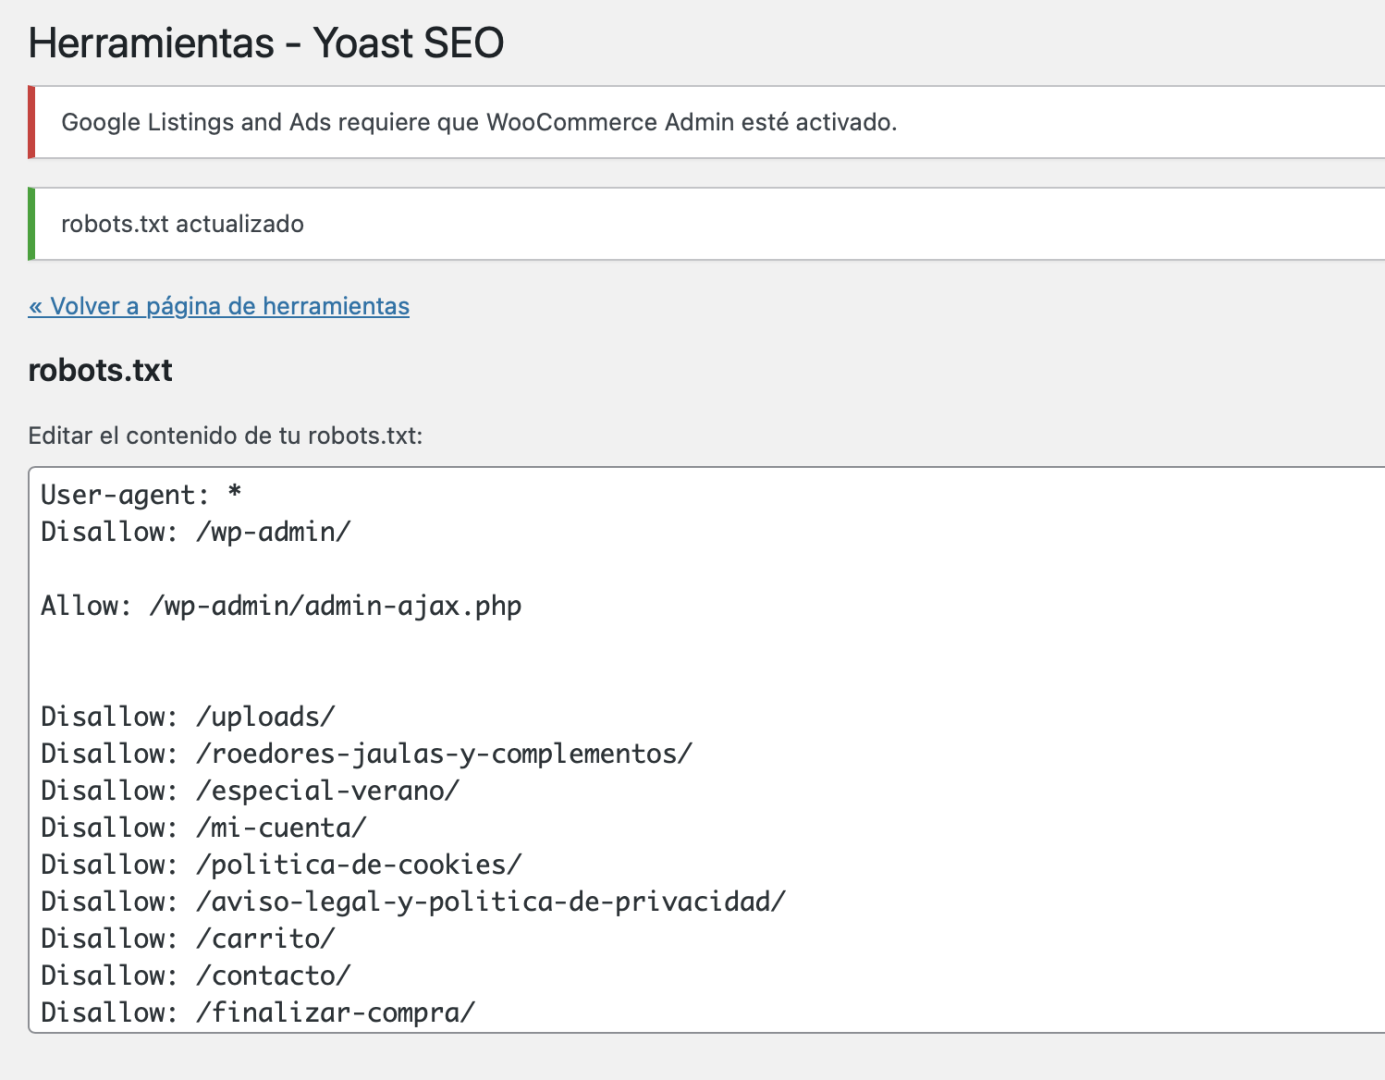Click the 'Allow: /wp-admin/admin-ajax.php' line
This screenshot has height=1080, width=1385.
pyautogui.click(x=281, y=605)
